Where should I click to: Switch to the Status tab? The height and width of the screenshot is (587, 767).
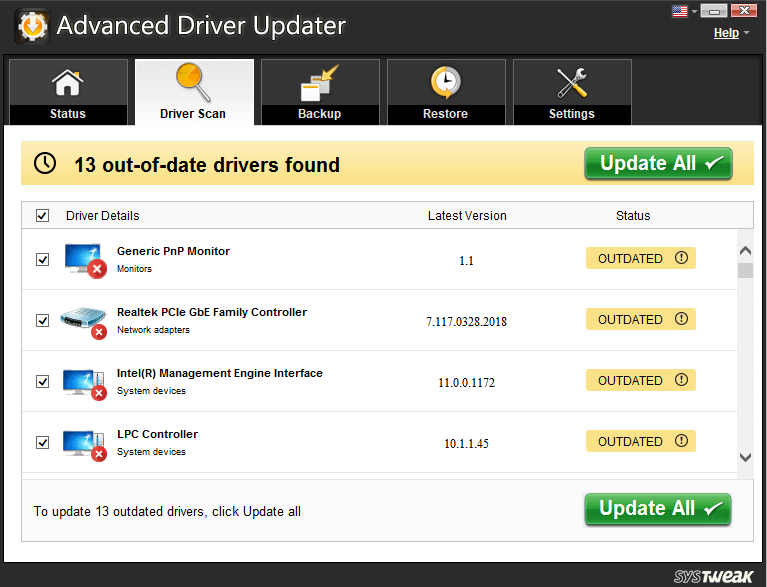coord(68,92)
